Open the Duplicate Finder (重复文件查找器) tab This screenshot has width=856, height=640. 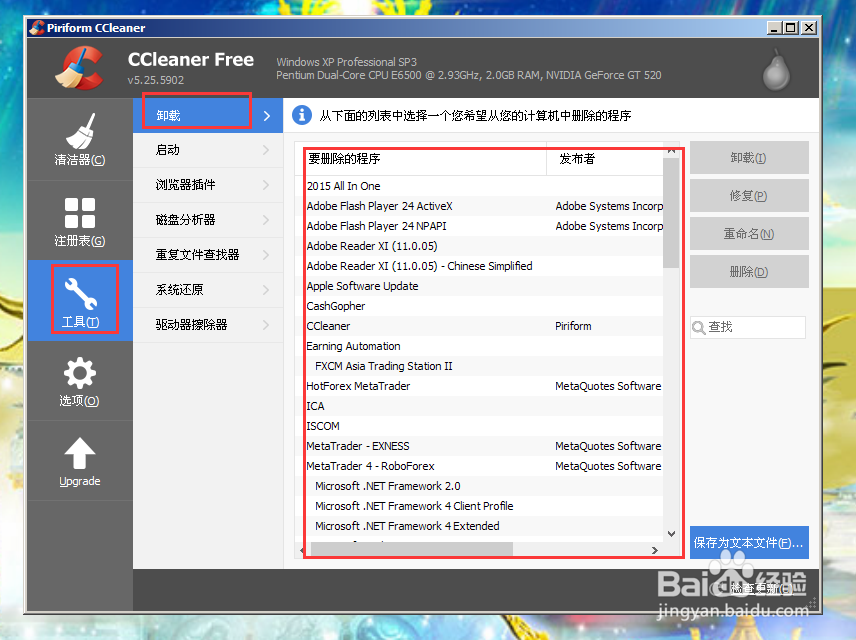(x=208, y=255)
